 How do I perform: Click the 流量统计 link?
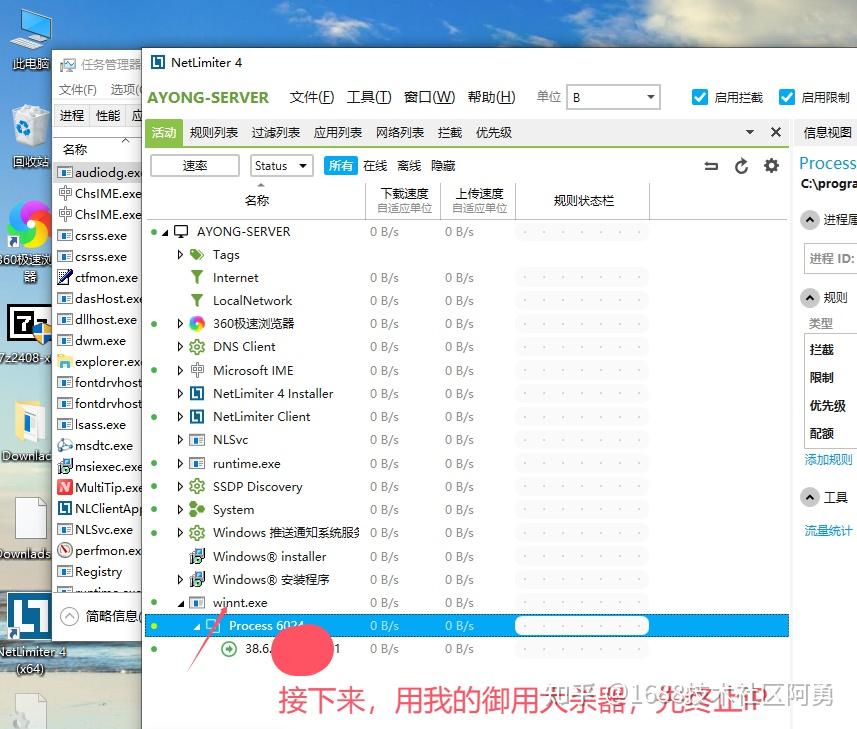826,531
